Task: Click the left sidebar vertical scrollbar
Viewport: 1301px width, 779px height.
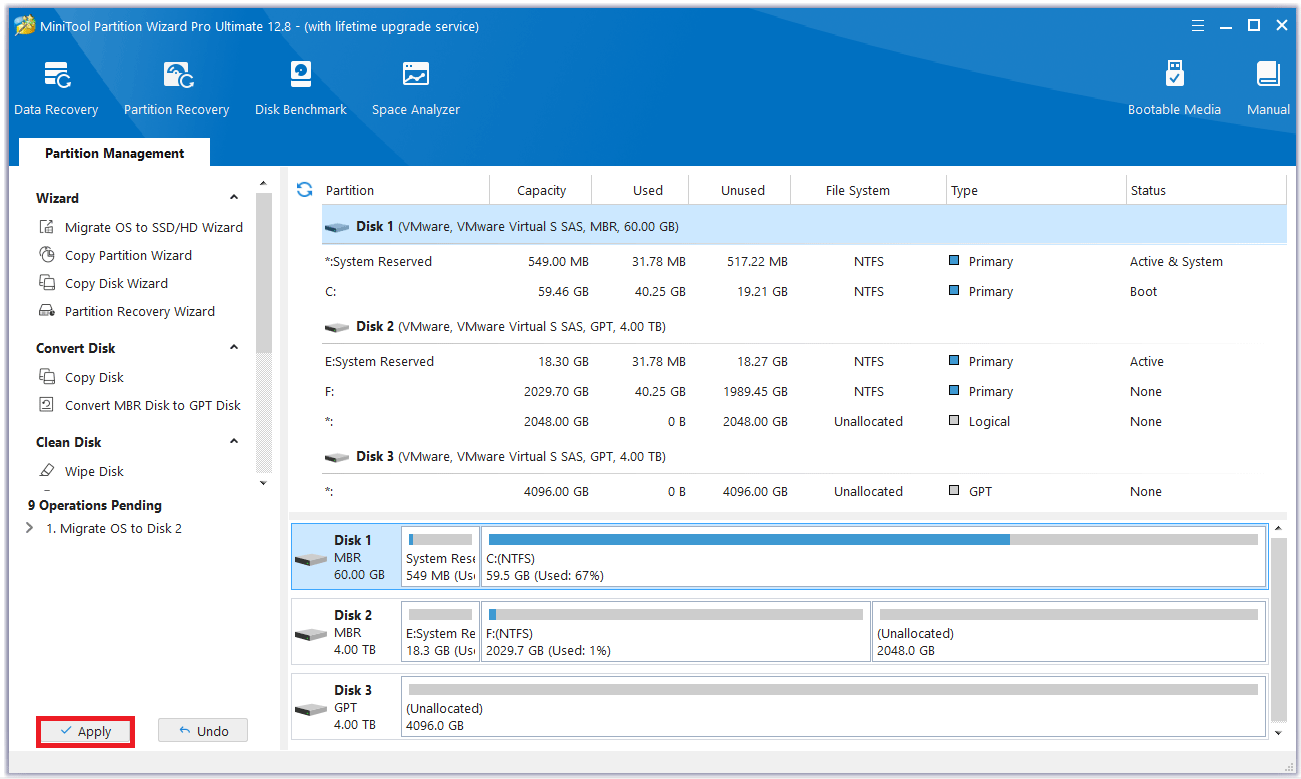Action: point(264,272)
